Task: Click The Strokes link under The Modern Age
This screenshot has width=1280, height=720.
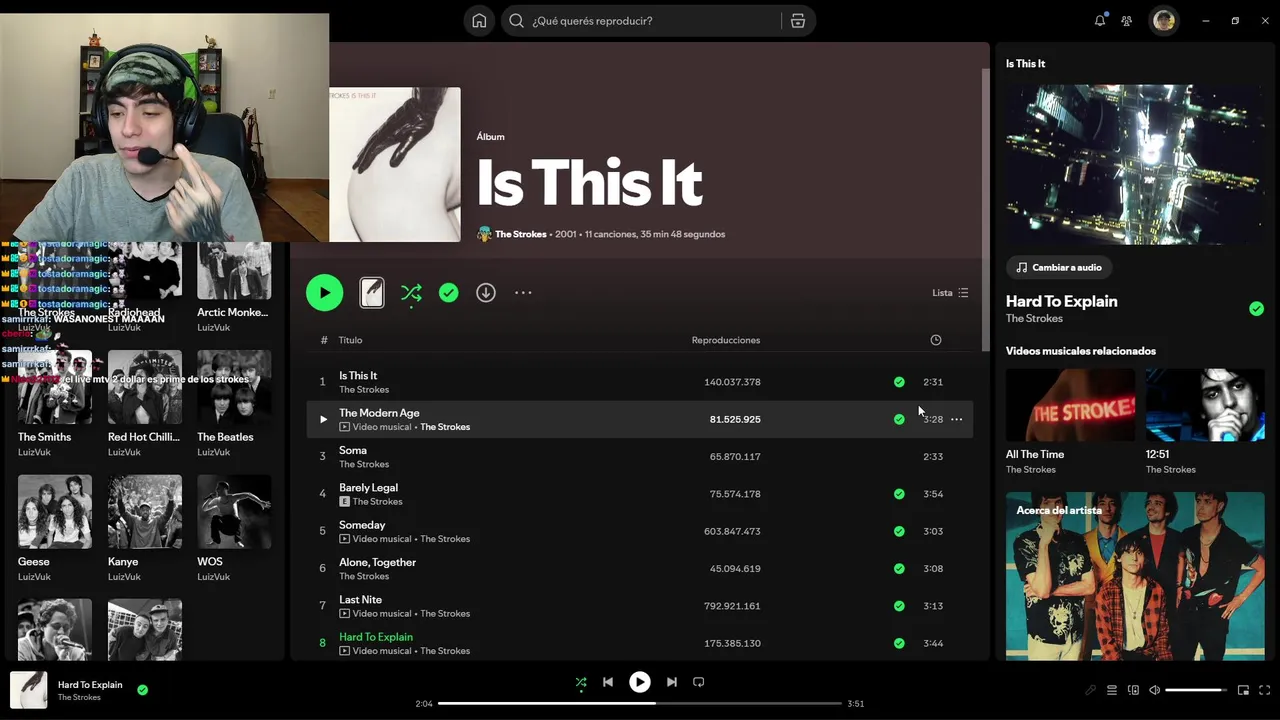Action: coord(445,427)
